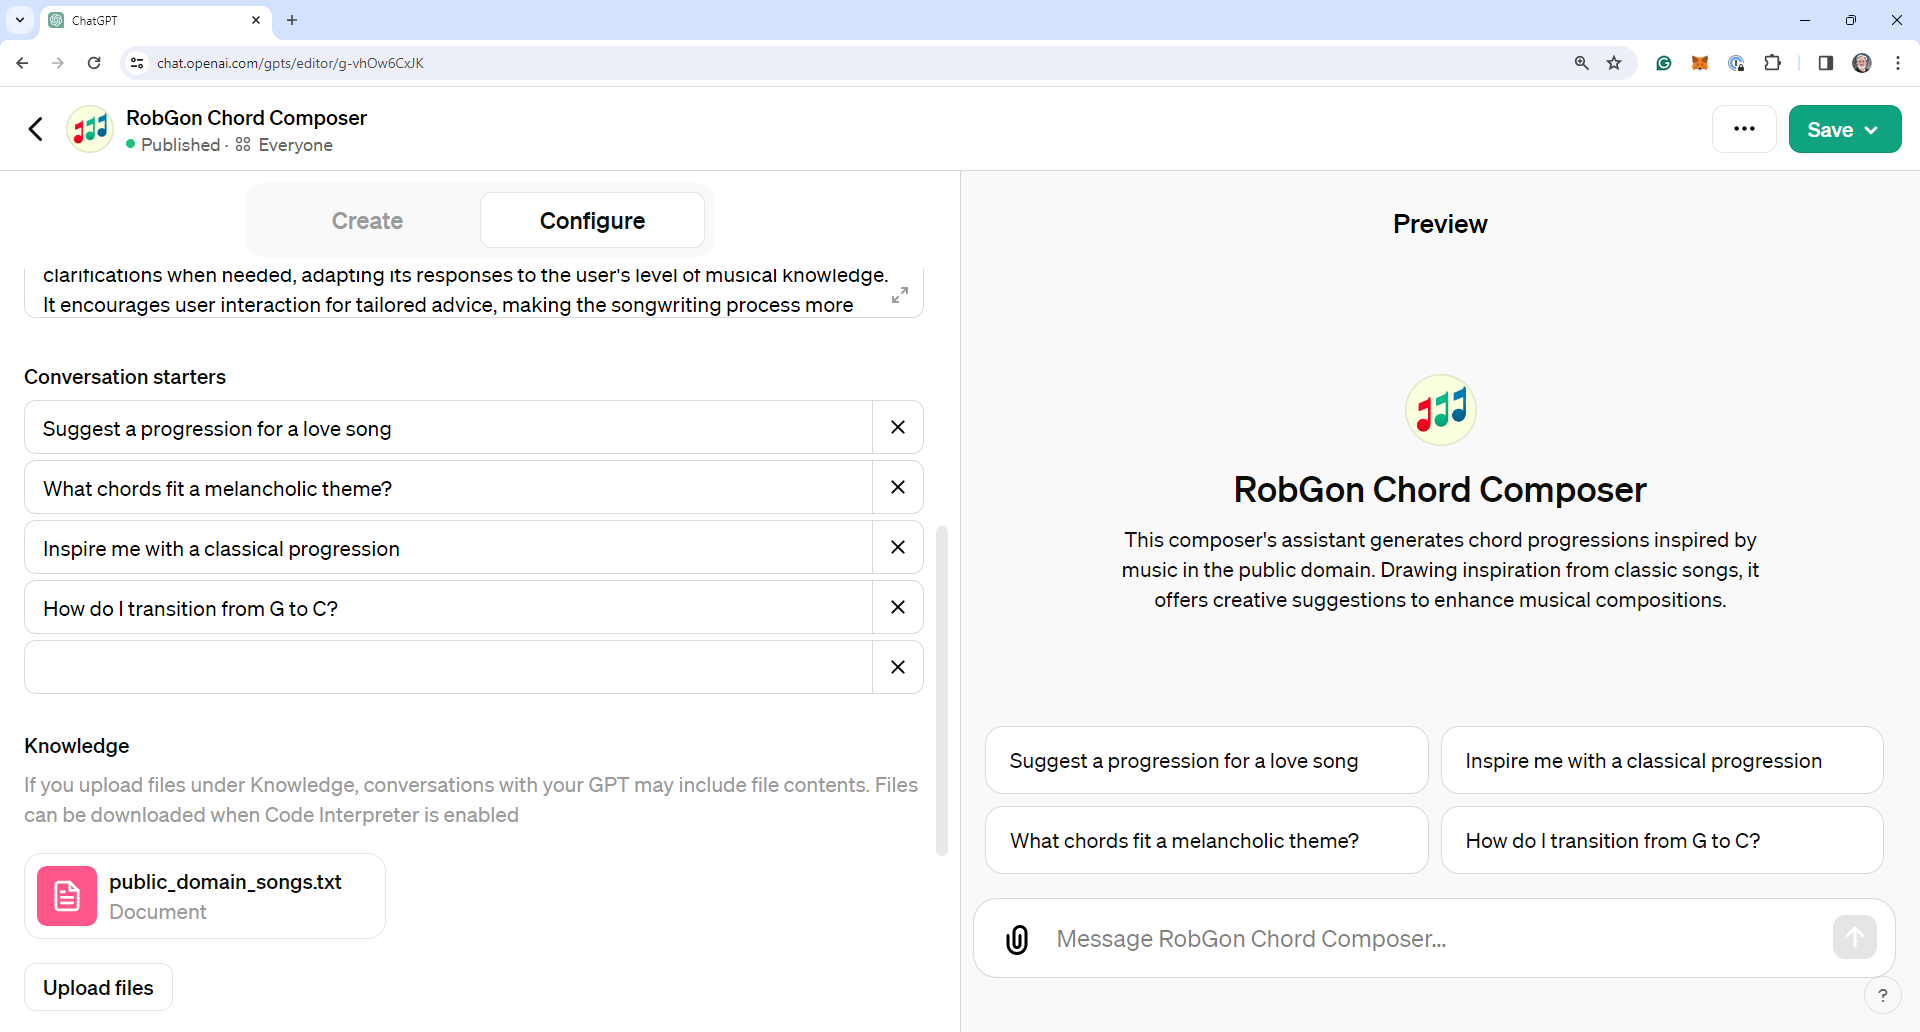Open the zoom magnifier icon in address bar
1920x1032 pixels.
[x=1582, y=63]
